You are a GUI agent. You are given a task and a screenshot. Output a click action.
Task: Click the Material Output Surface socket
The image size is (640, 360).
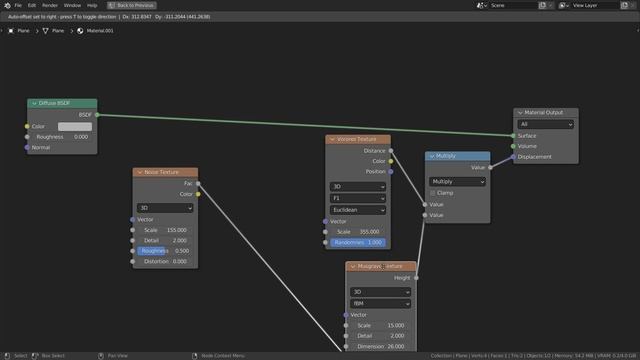[513, 136]
